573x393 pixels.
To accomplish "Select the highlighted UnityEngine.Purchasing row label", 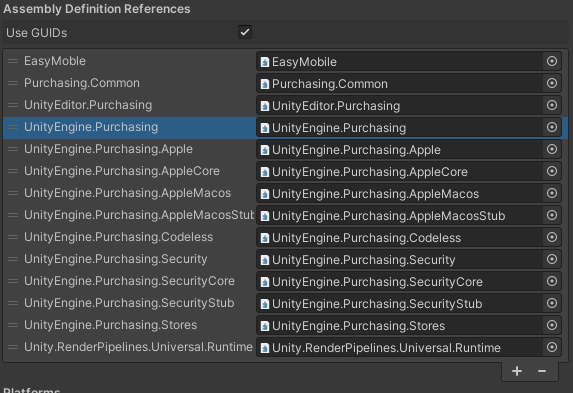I will click(x=91, y=127).
